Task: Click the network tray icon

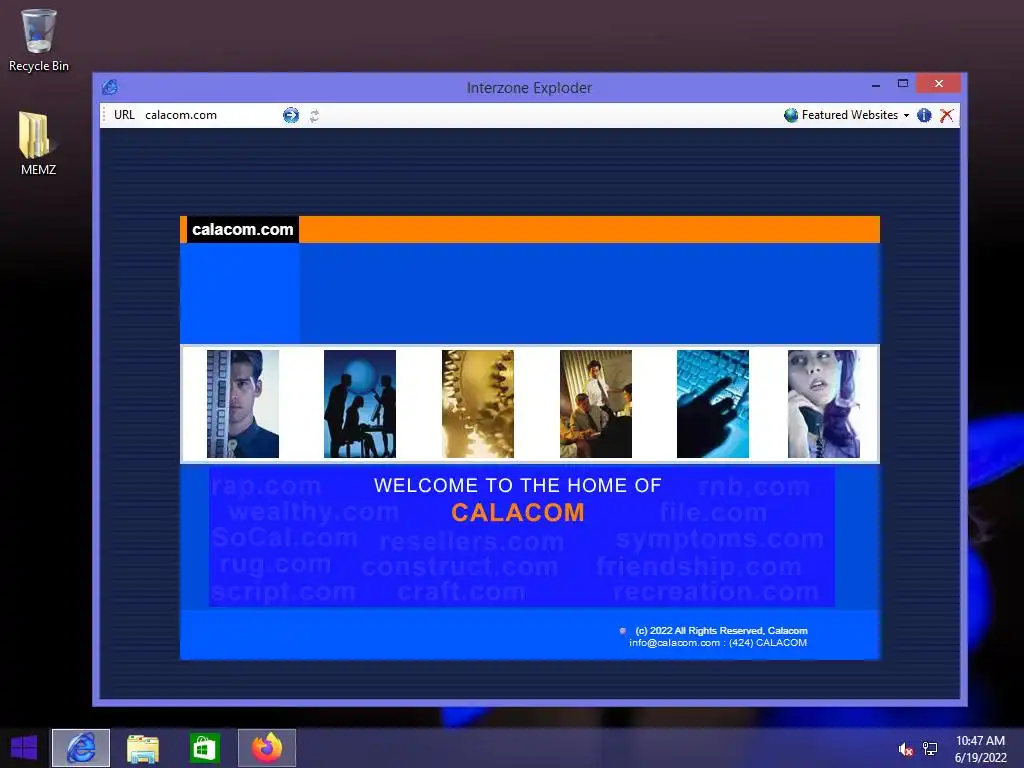Action: pyautogui.click(x=930, y=749)
